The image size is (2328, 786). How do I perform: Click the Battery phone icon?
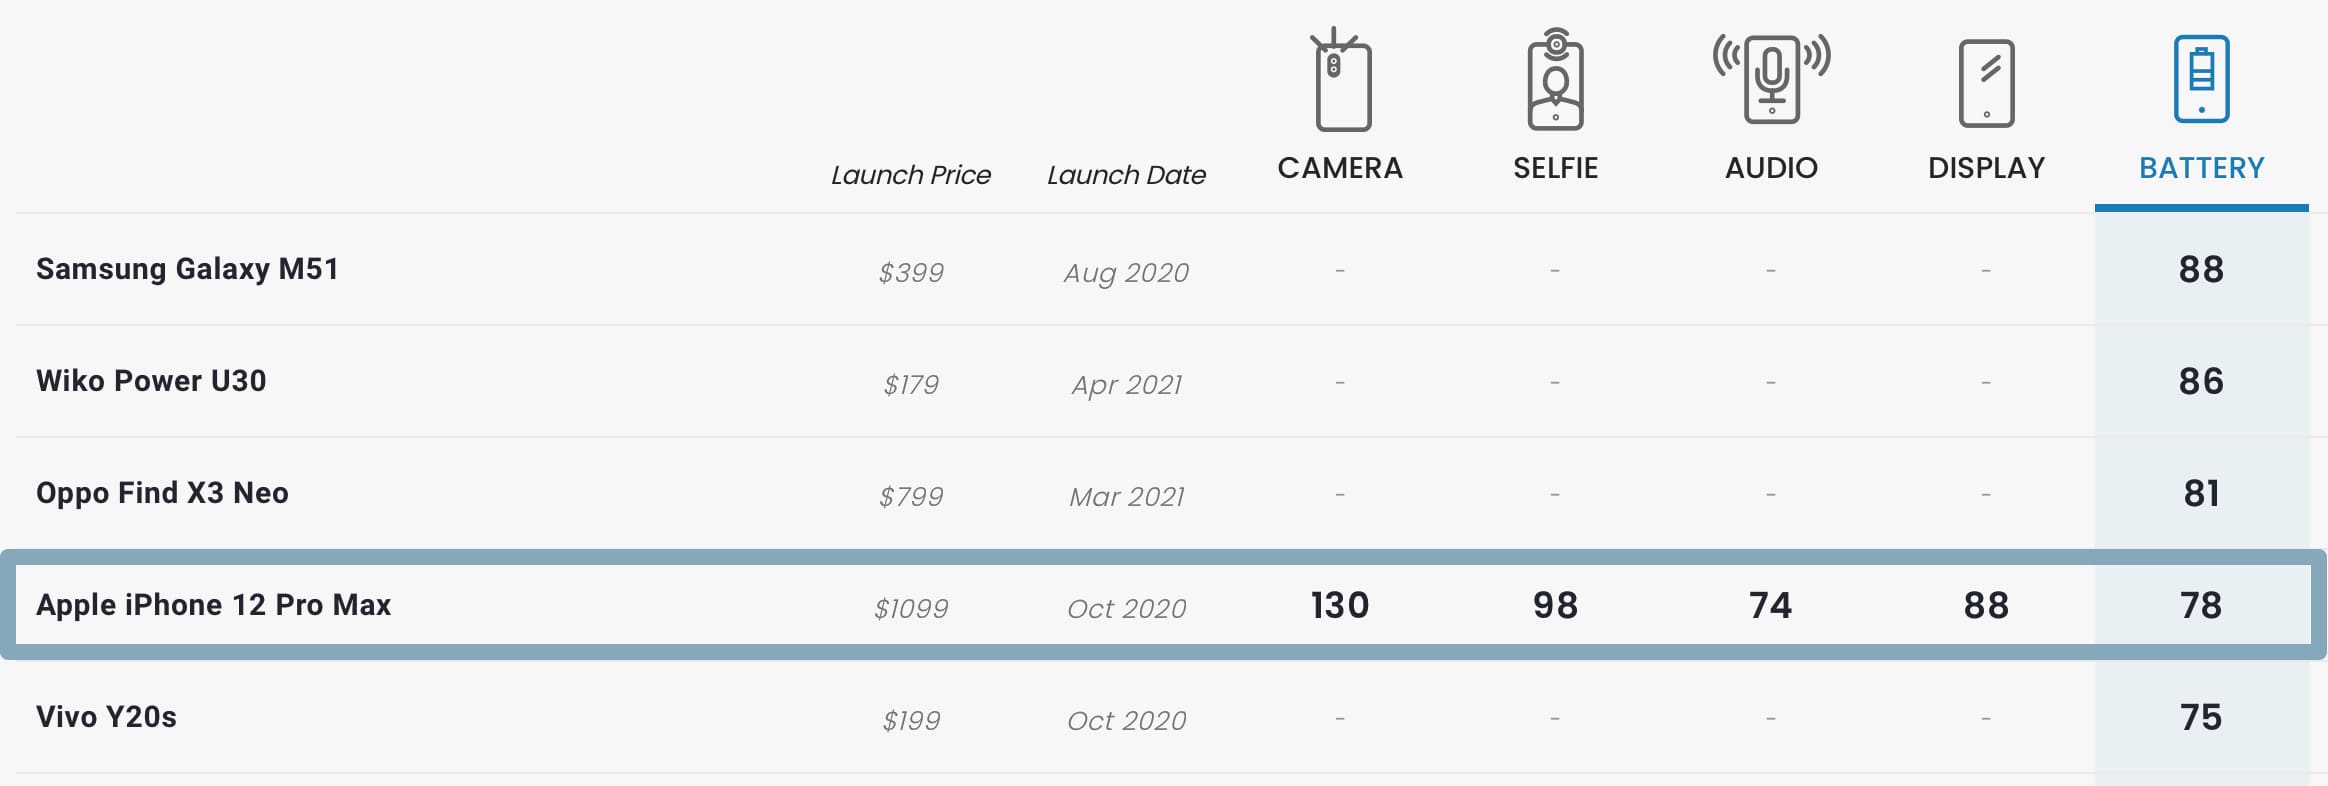click(2201, 80)
